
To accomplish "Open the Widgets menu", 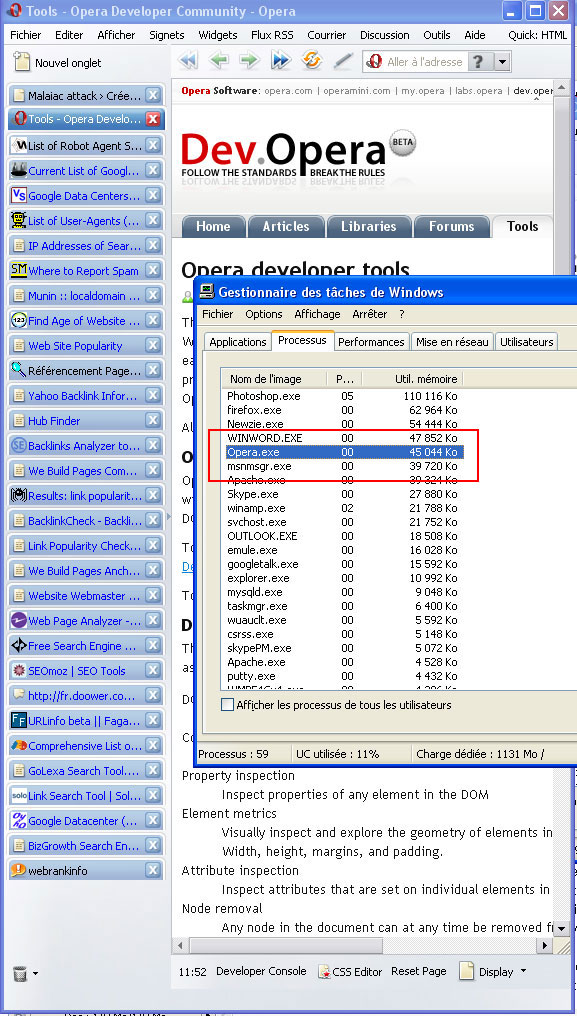I will tap(218, 35).
